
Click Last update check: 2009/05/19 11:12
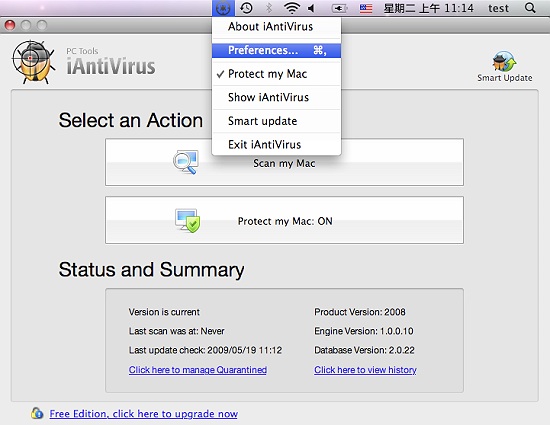205,350
